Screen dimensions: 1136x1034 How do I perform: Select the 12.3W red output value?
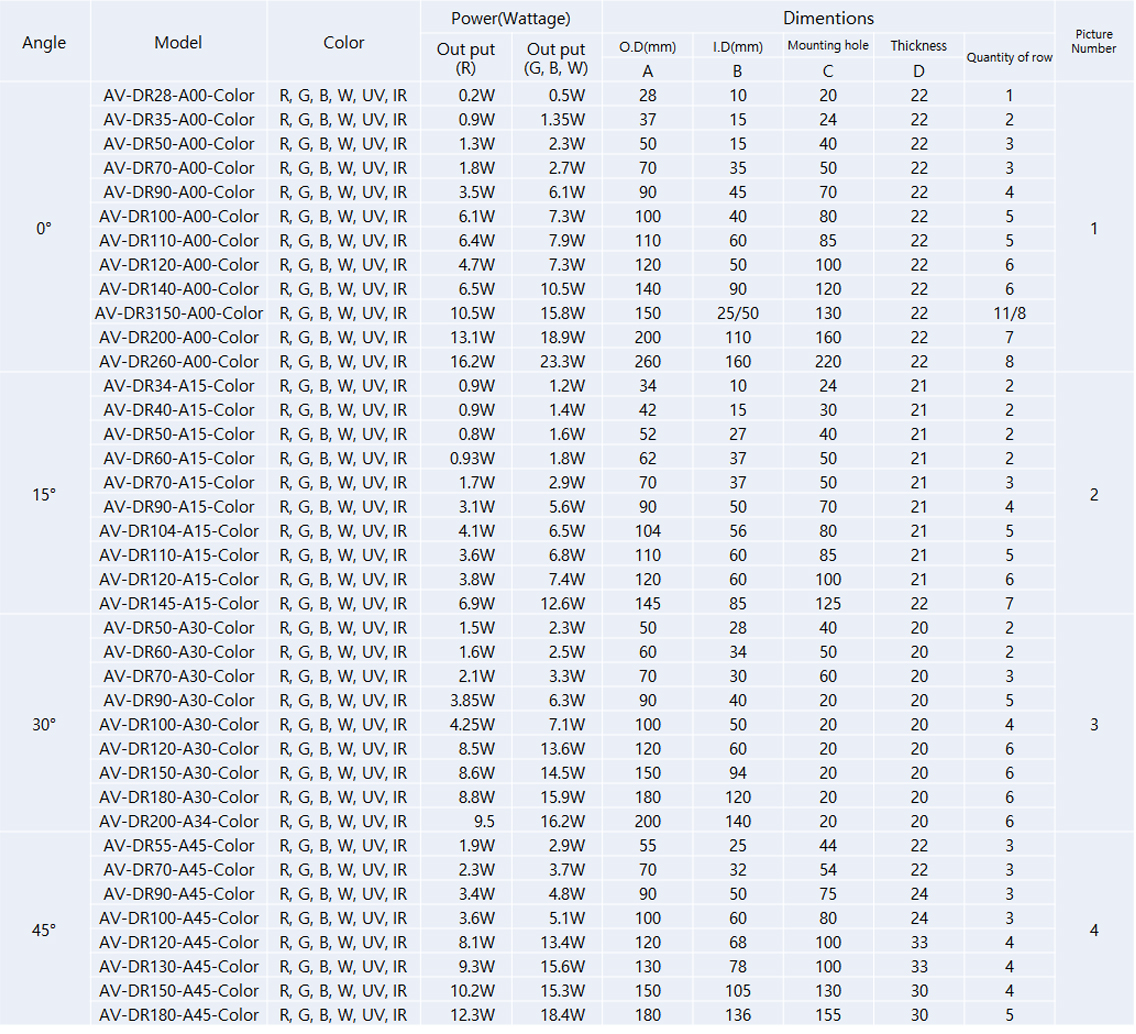(x=472, y=1015)
